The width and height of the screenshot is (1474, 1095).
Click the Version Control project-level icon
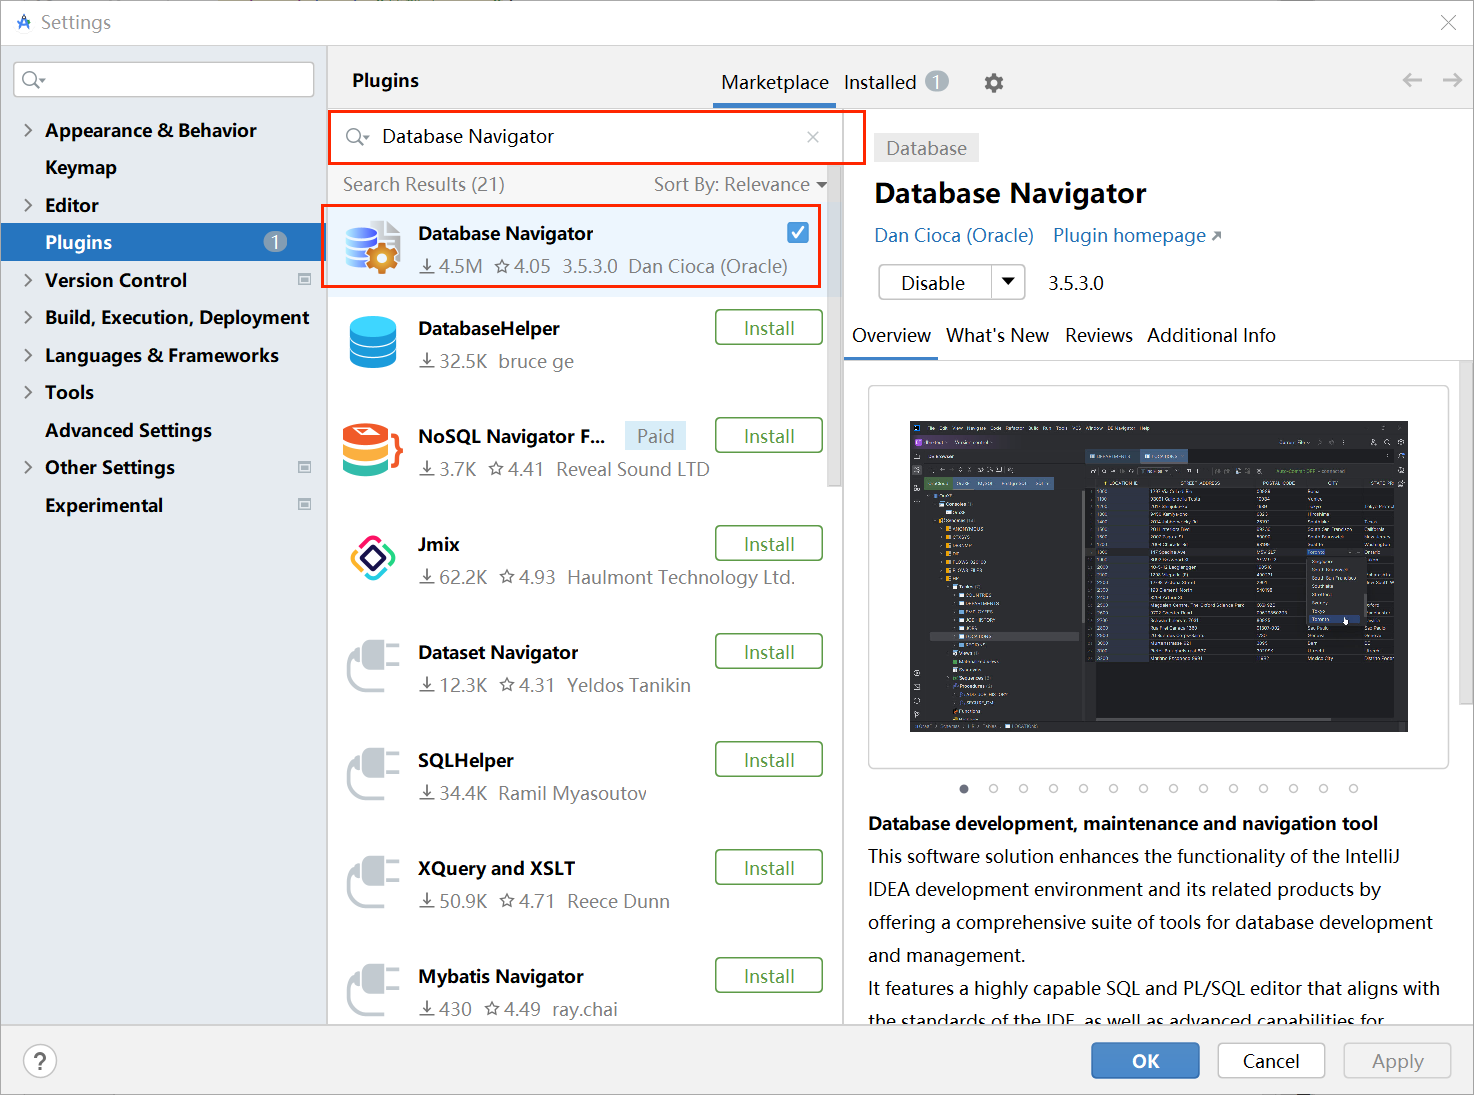tap(305, 280)
